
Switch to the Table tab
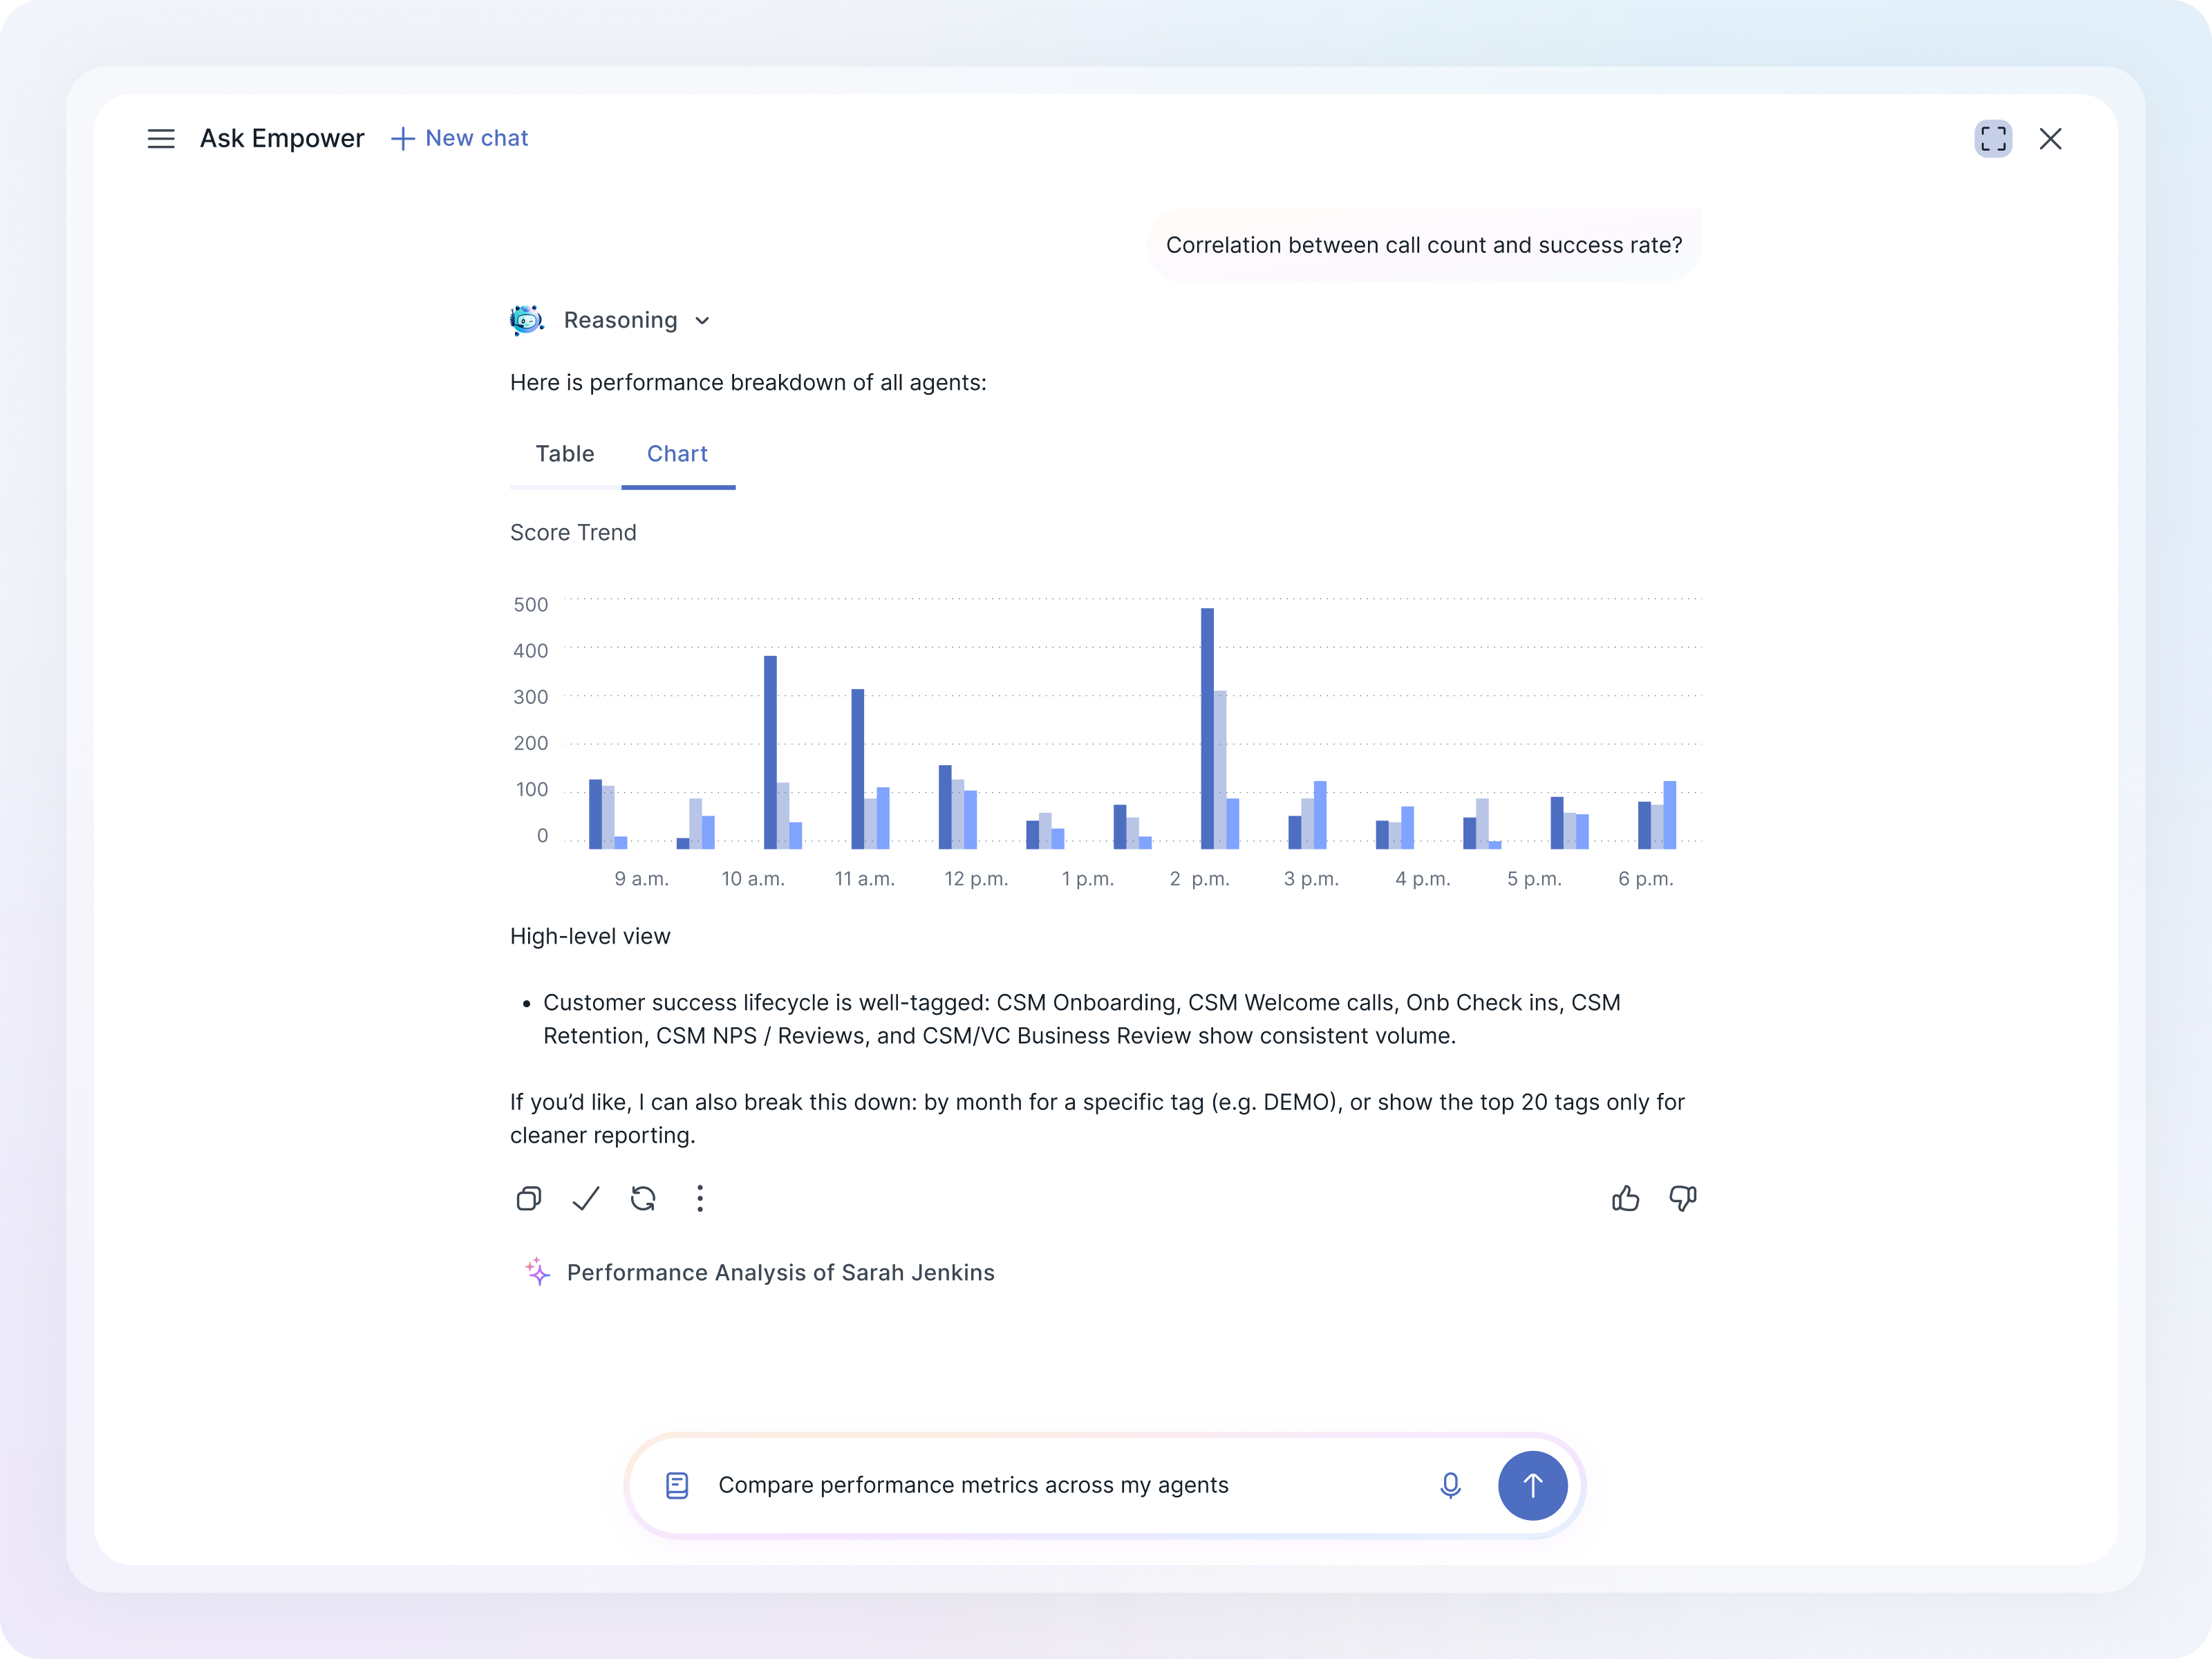tap(564, 454)
